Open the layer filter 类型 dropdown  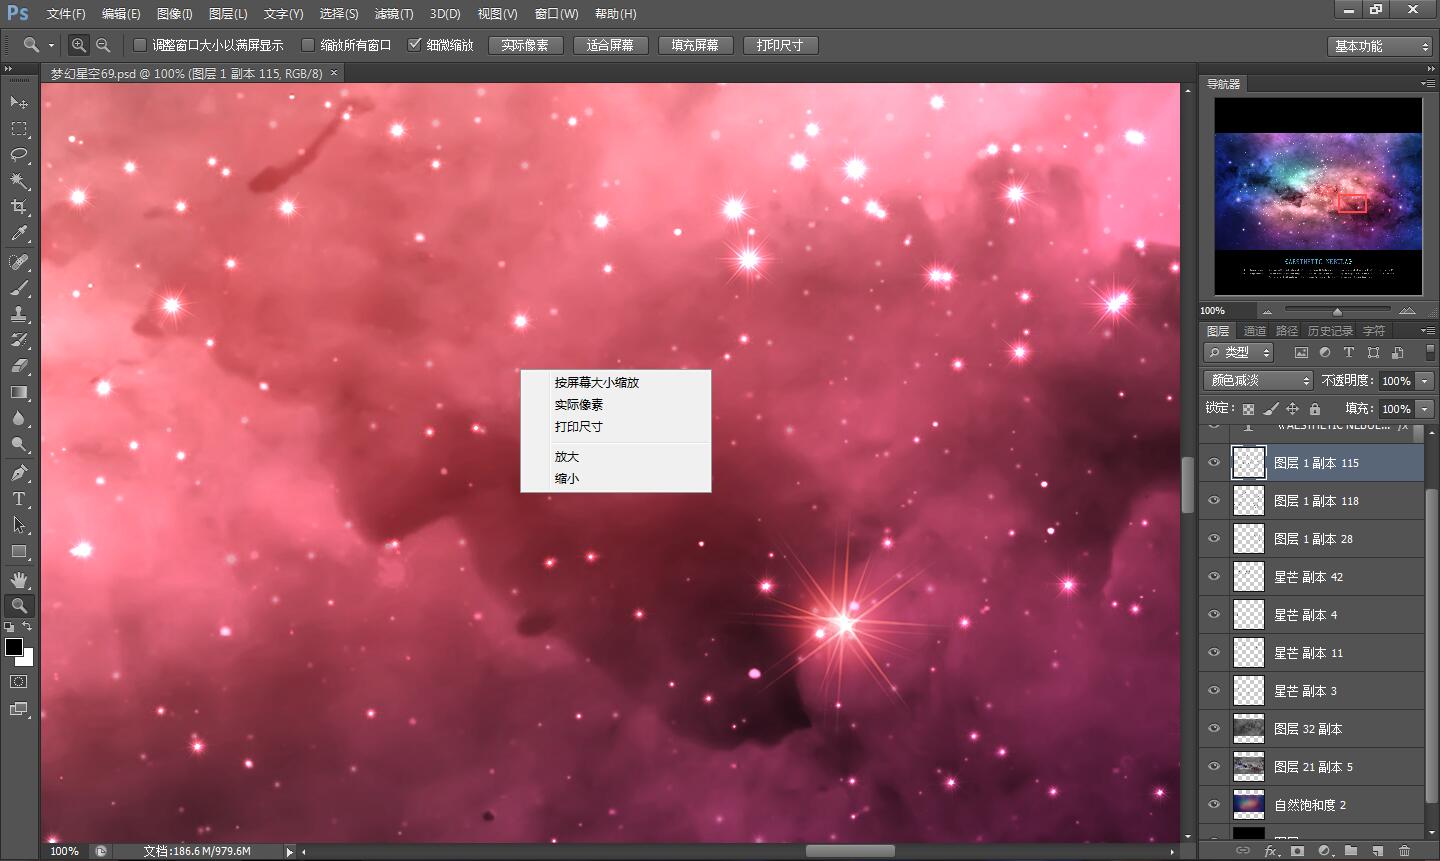(1238, 352)
